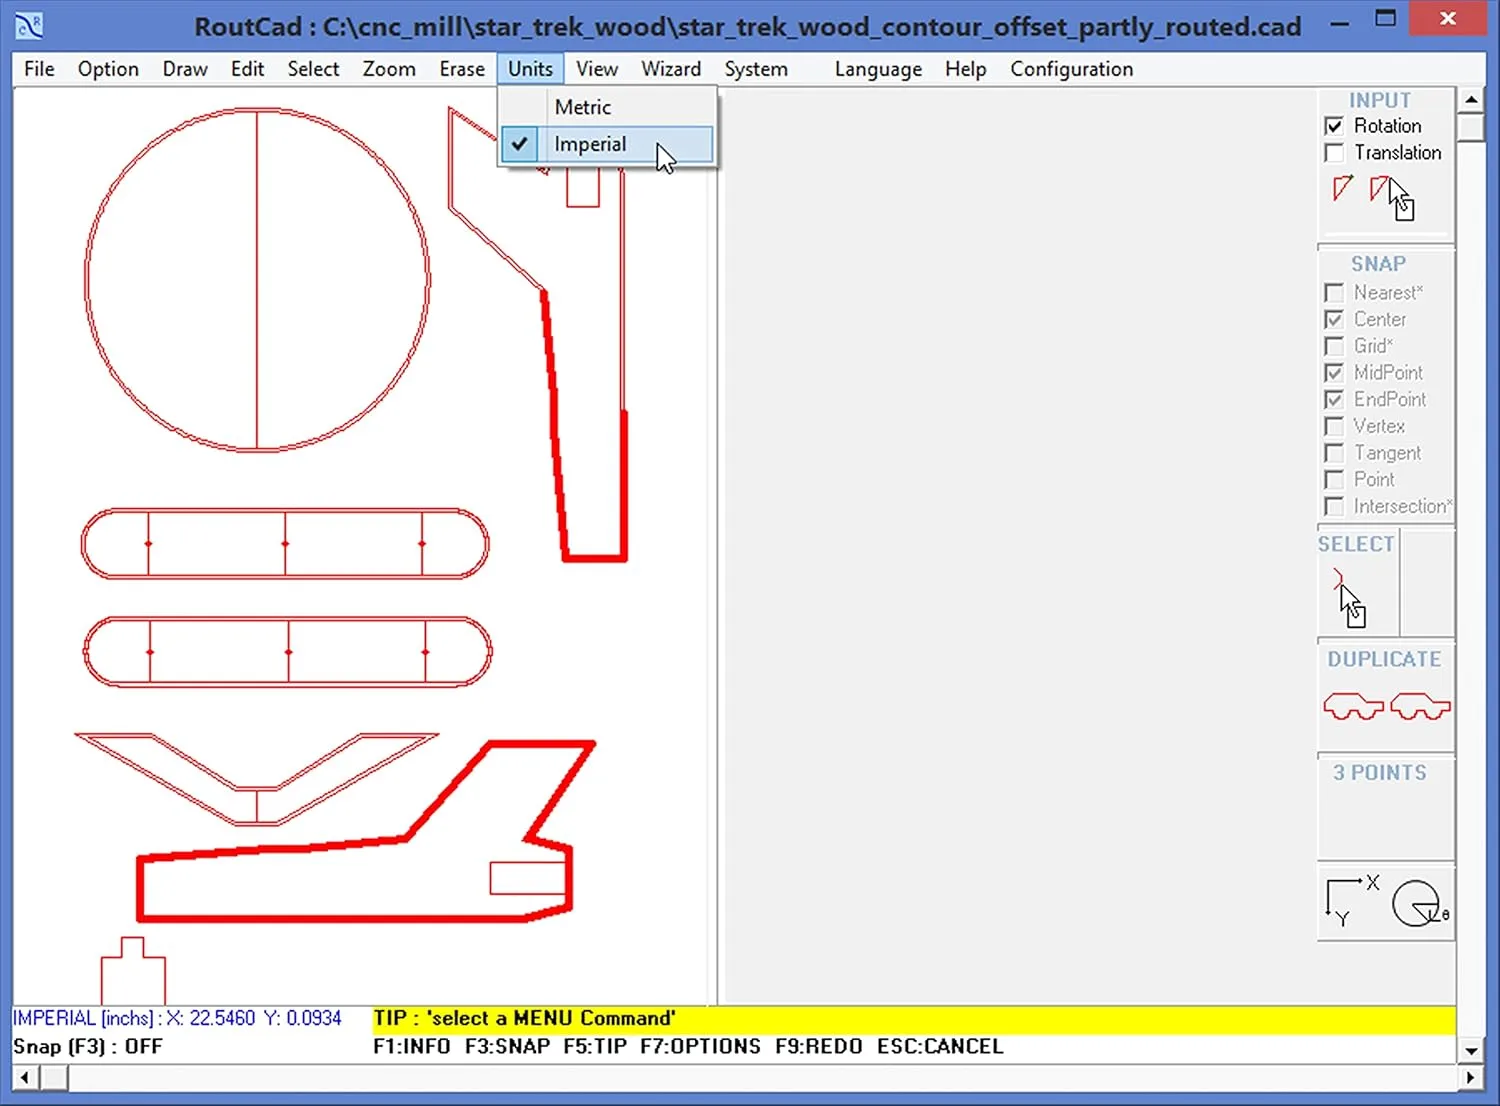The width and height of the screenshot is (1500, 1106).
Task: Click the left DUPLICATE shape icon
Action: point(1352,706)
